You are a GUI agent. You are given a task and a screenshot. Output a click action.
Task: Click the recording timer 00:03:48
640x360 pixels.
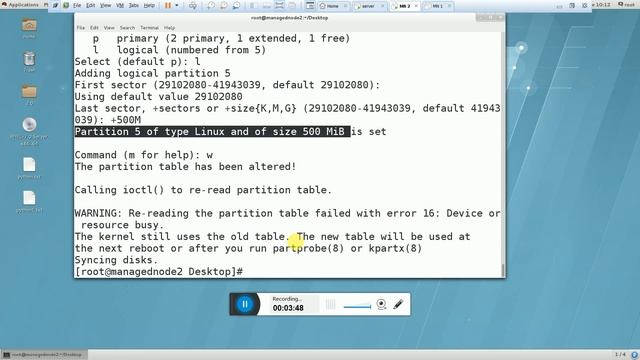288,308
